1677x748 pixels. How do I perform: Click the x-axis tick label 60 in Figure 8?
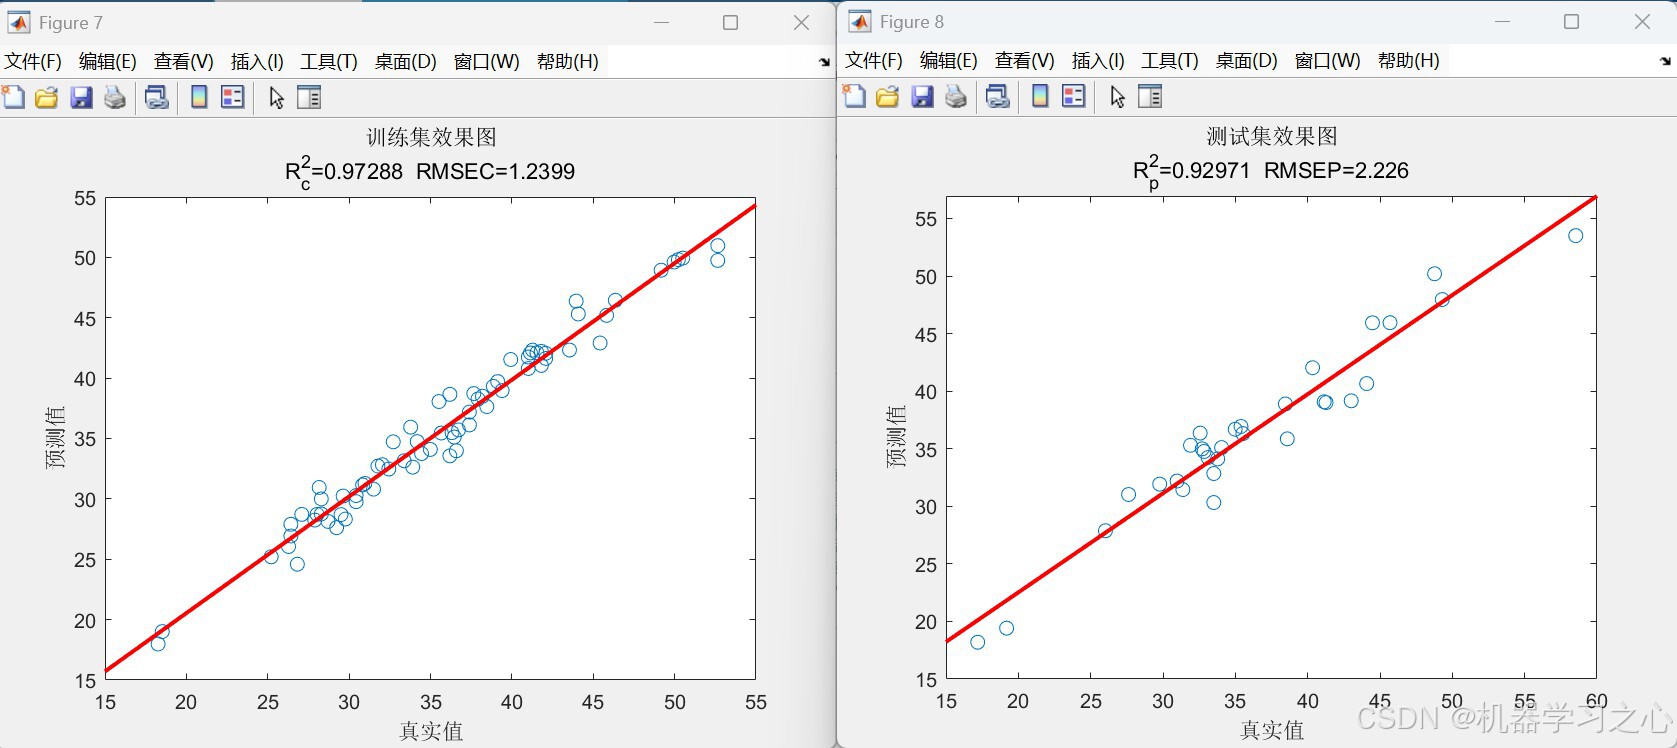[x=1596, y=701]
